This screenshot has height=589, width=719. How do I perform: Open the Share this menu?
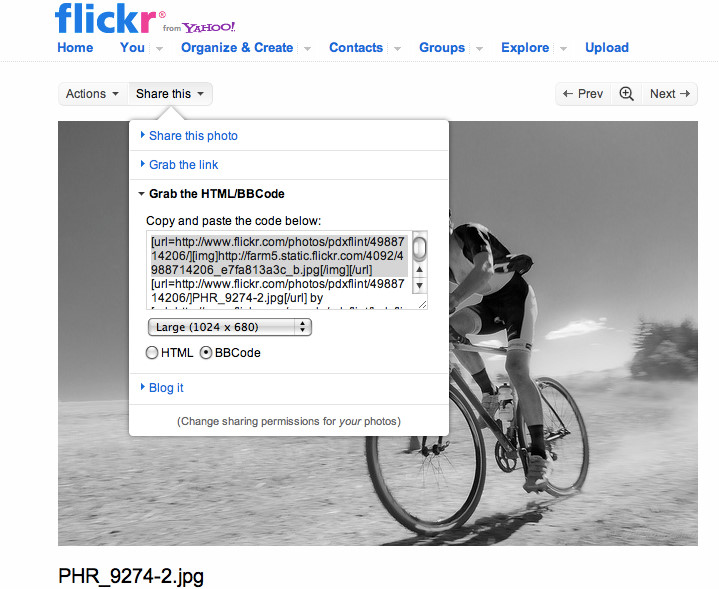tap(170, 94)
